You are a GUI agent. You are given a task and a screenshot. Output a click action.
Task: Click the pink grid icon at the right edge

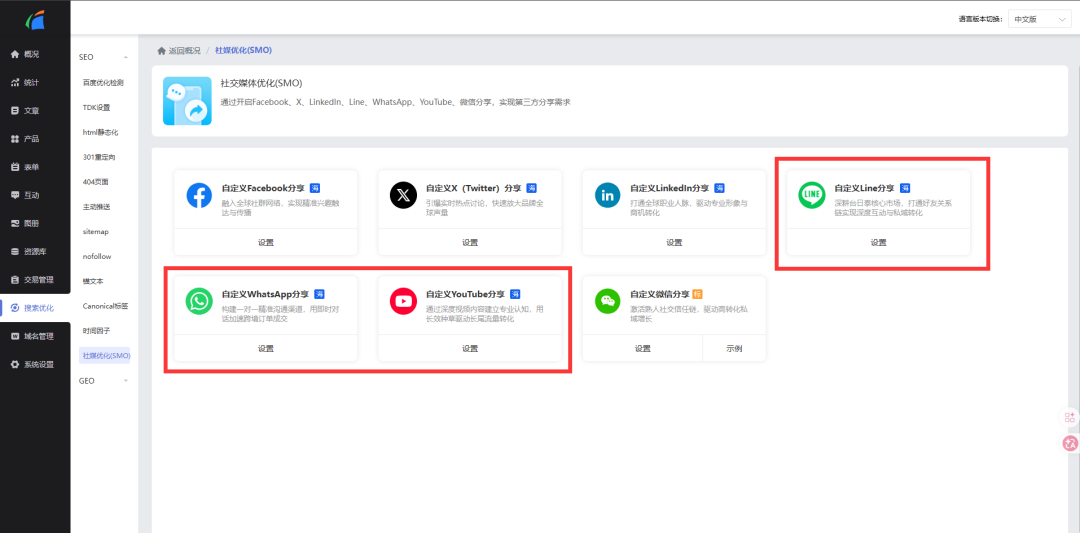click(1070, 417)
